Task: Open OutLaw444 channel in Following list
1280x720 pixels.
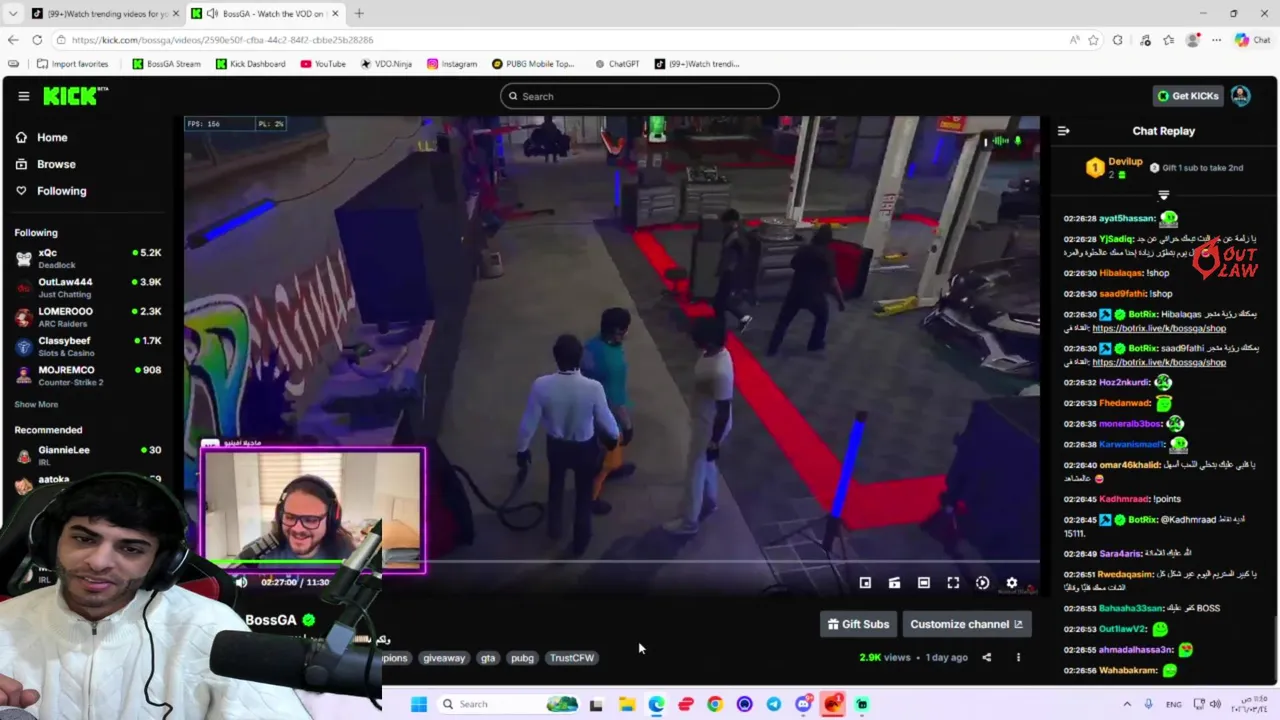Action: coord(88,287)
